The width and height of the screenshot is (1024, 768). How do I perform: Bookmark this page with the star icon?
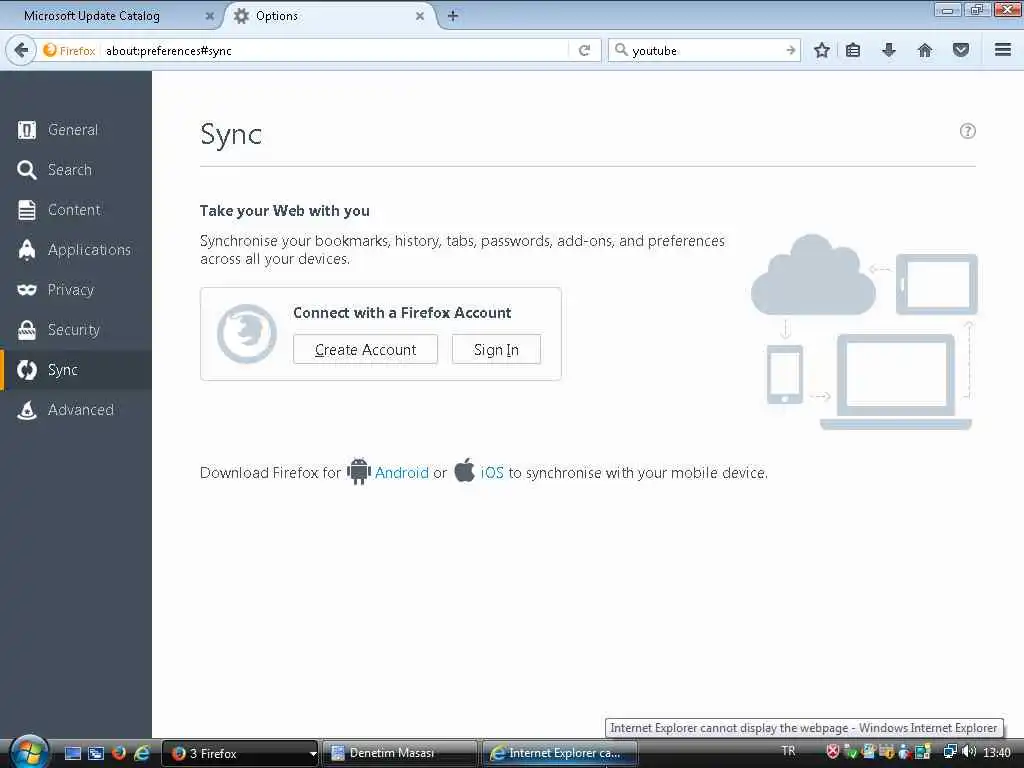822,50
